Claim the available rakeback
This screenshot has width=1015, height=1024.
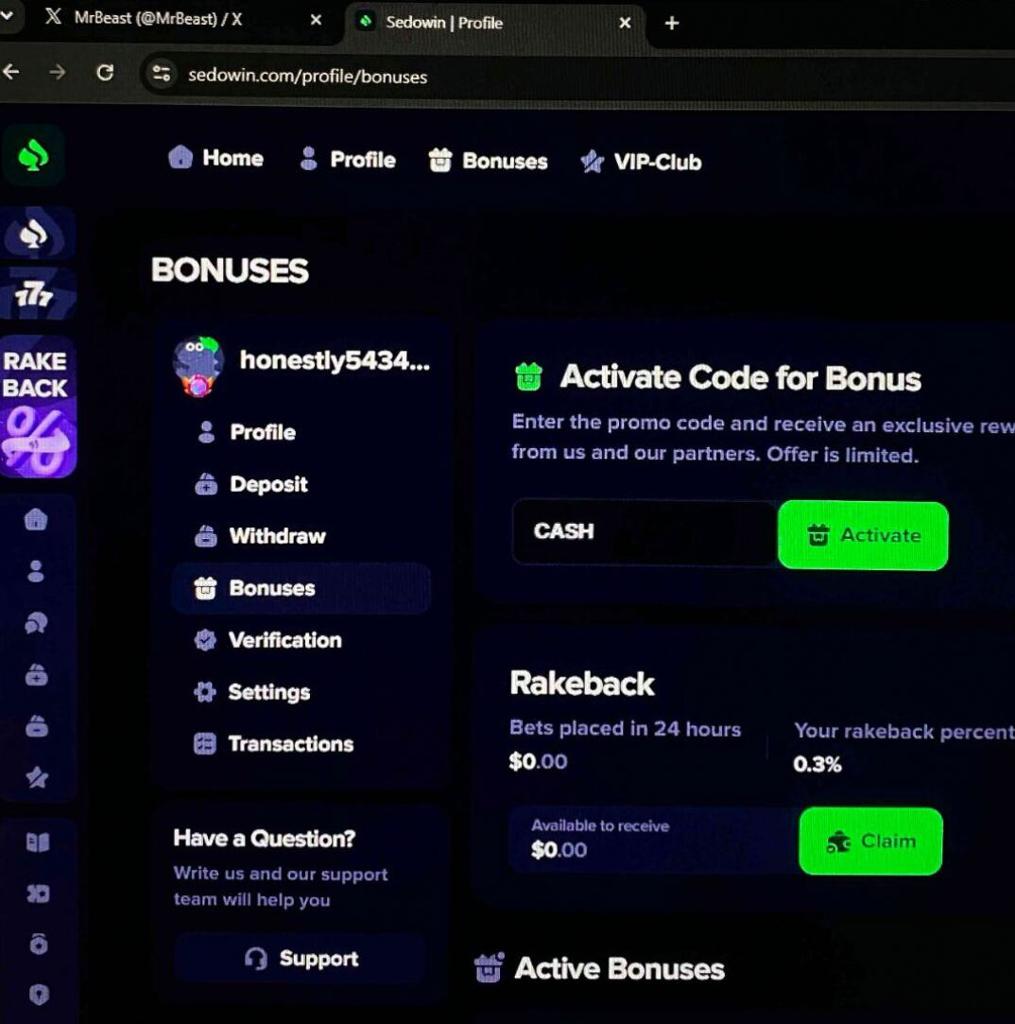pos(871,840)
